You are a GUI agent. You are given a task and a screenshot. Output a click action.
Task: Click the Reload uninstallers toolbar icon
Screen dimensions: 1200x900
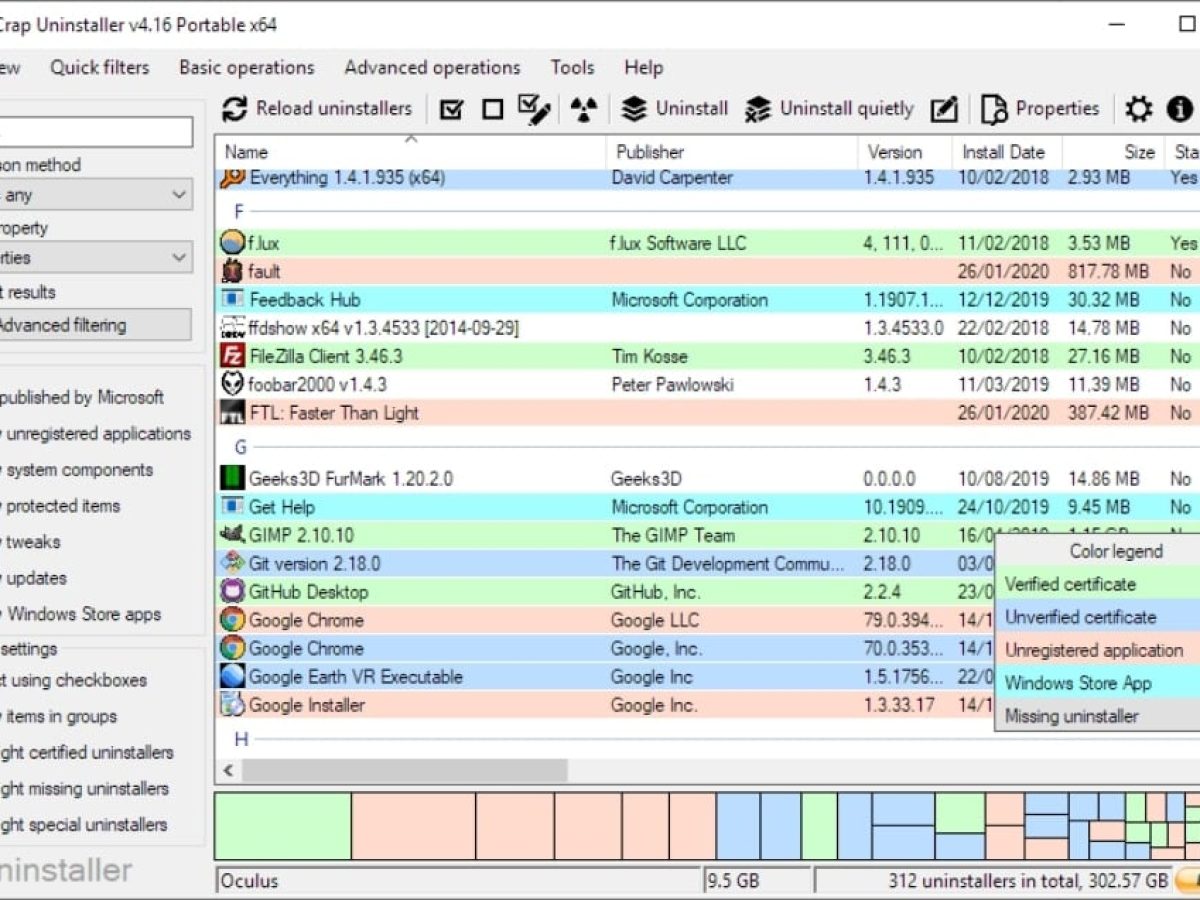234,109
